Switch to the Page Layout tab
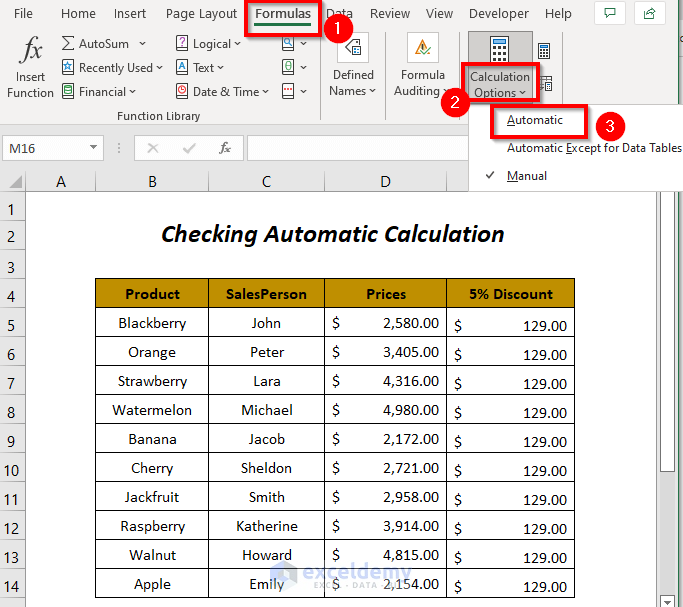Screen dimensions: 683x607 [x=201, y=14]
